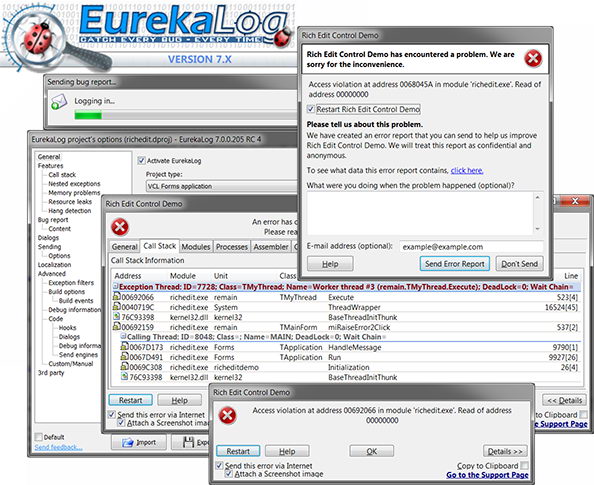
Task: Click Details >> in the bottom dialog
Action: [505, 451]
